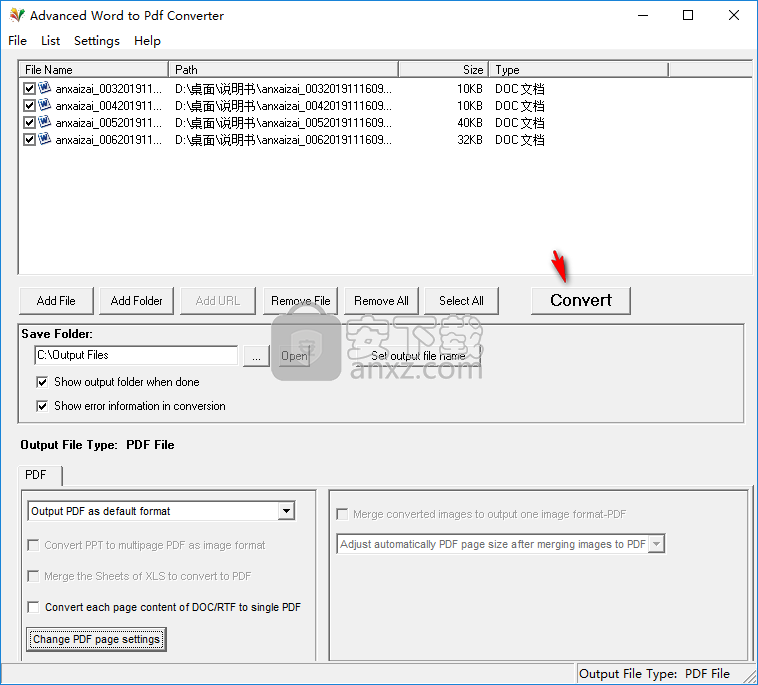Click the Add URL button
Viewport: 758px width, 685px height.
click(x=218, y=301)
